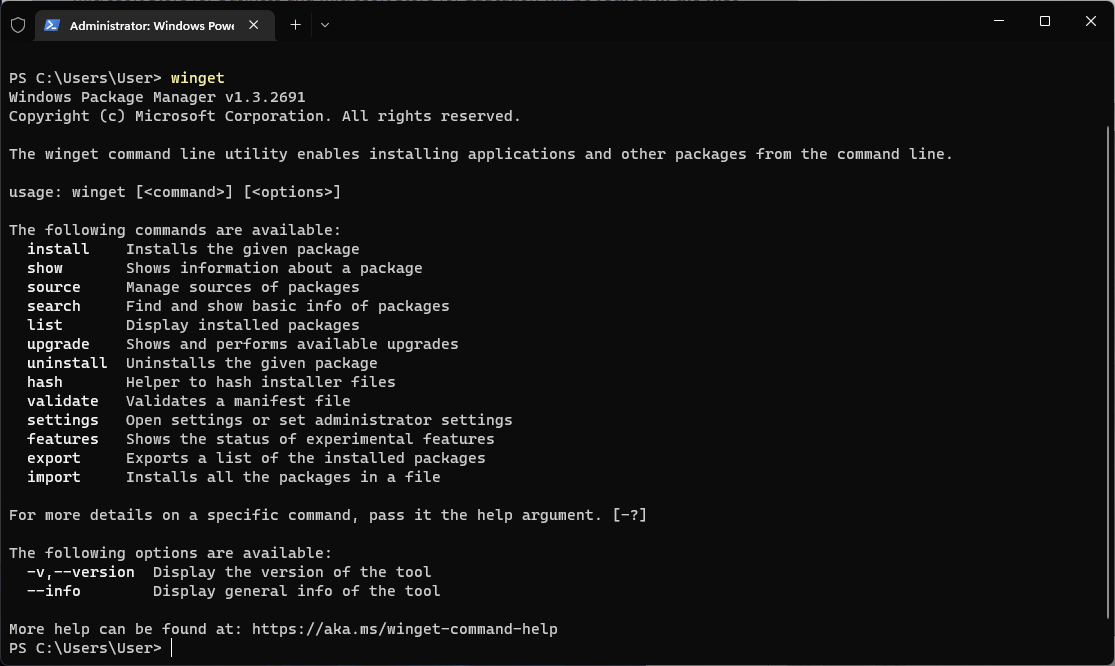Click the vertical scrollbar of the terminal

point(1109,372)
